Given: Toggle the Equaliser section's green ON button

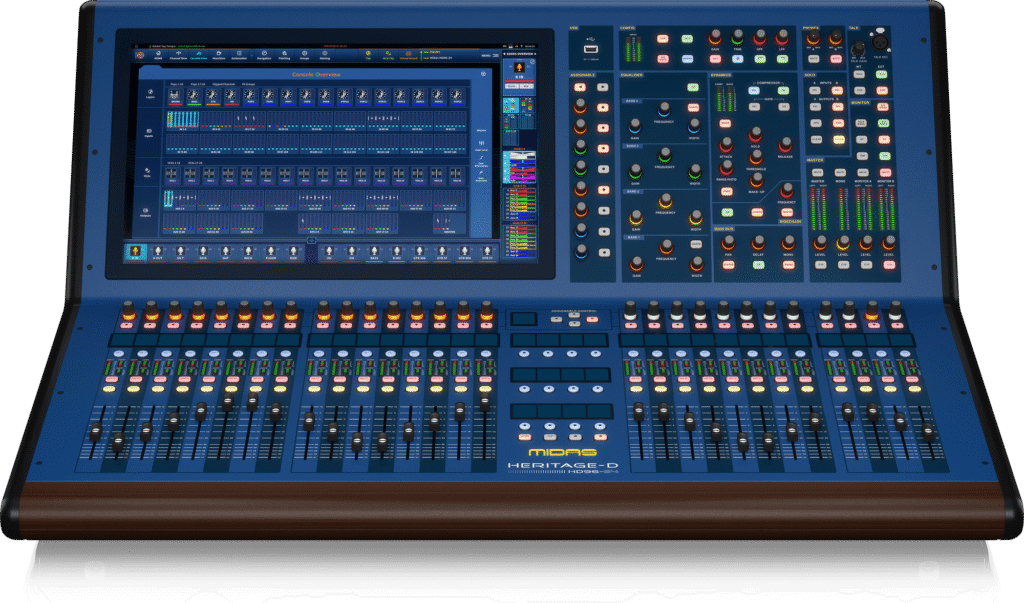Looking at the screenshot, I should coord(692,88).
